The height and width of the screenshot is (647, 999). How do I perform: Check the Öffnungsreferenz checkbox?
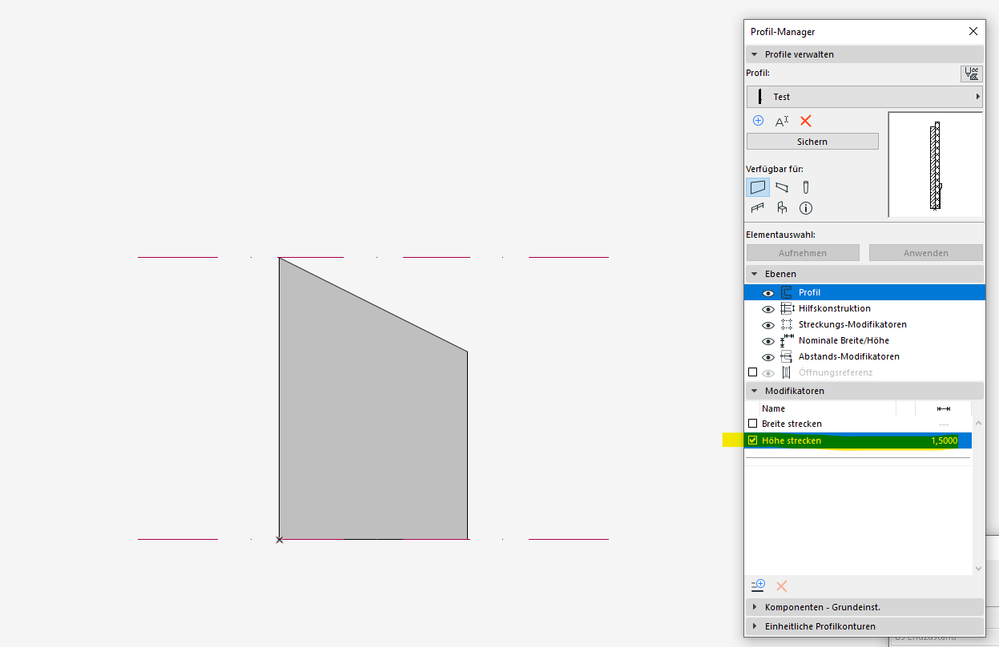click(752, 372)
